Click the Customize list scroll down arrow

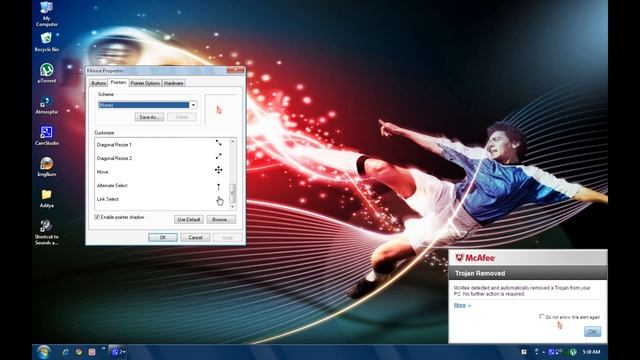(x=233, y=207)
